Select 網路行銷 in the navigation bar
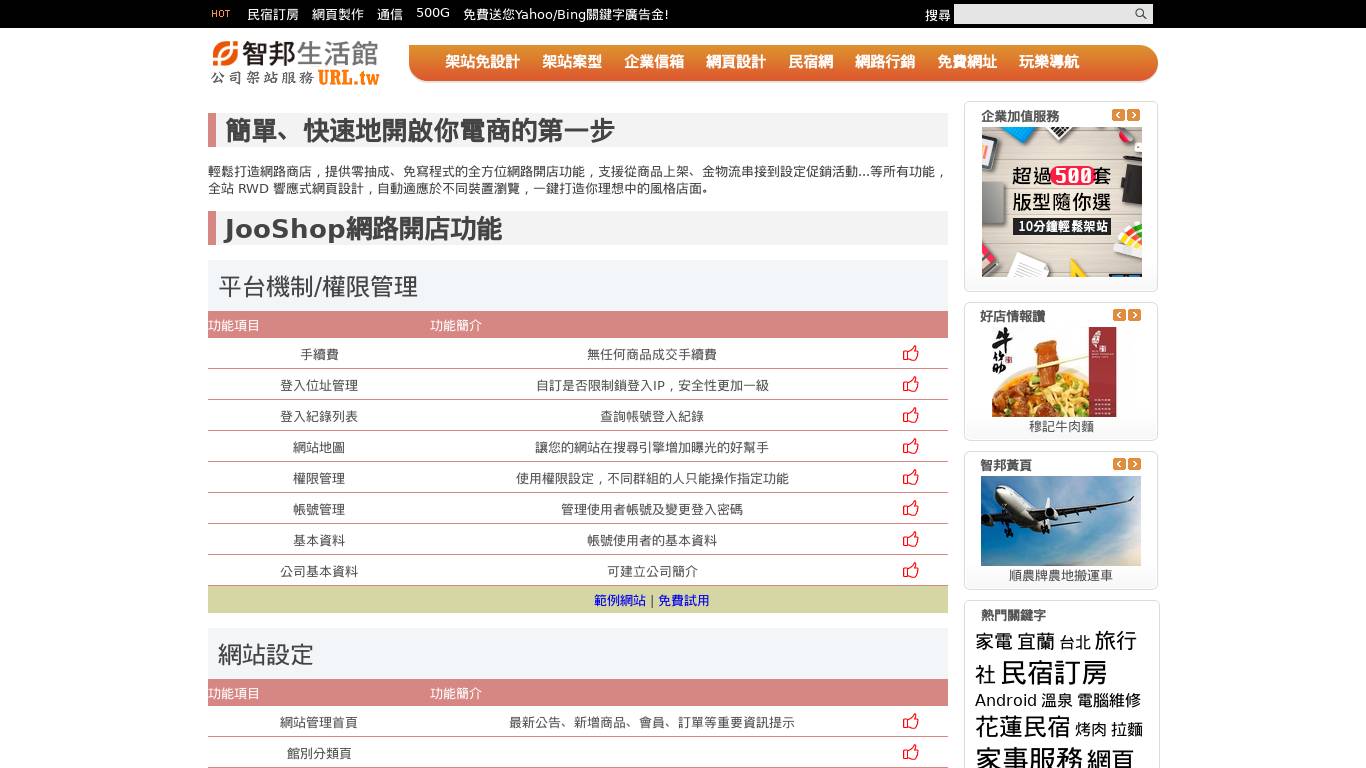This screenshot has width=1366, height=768. [x=885, y=62]
